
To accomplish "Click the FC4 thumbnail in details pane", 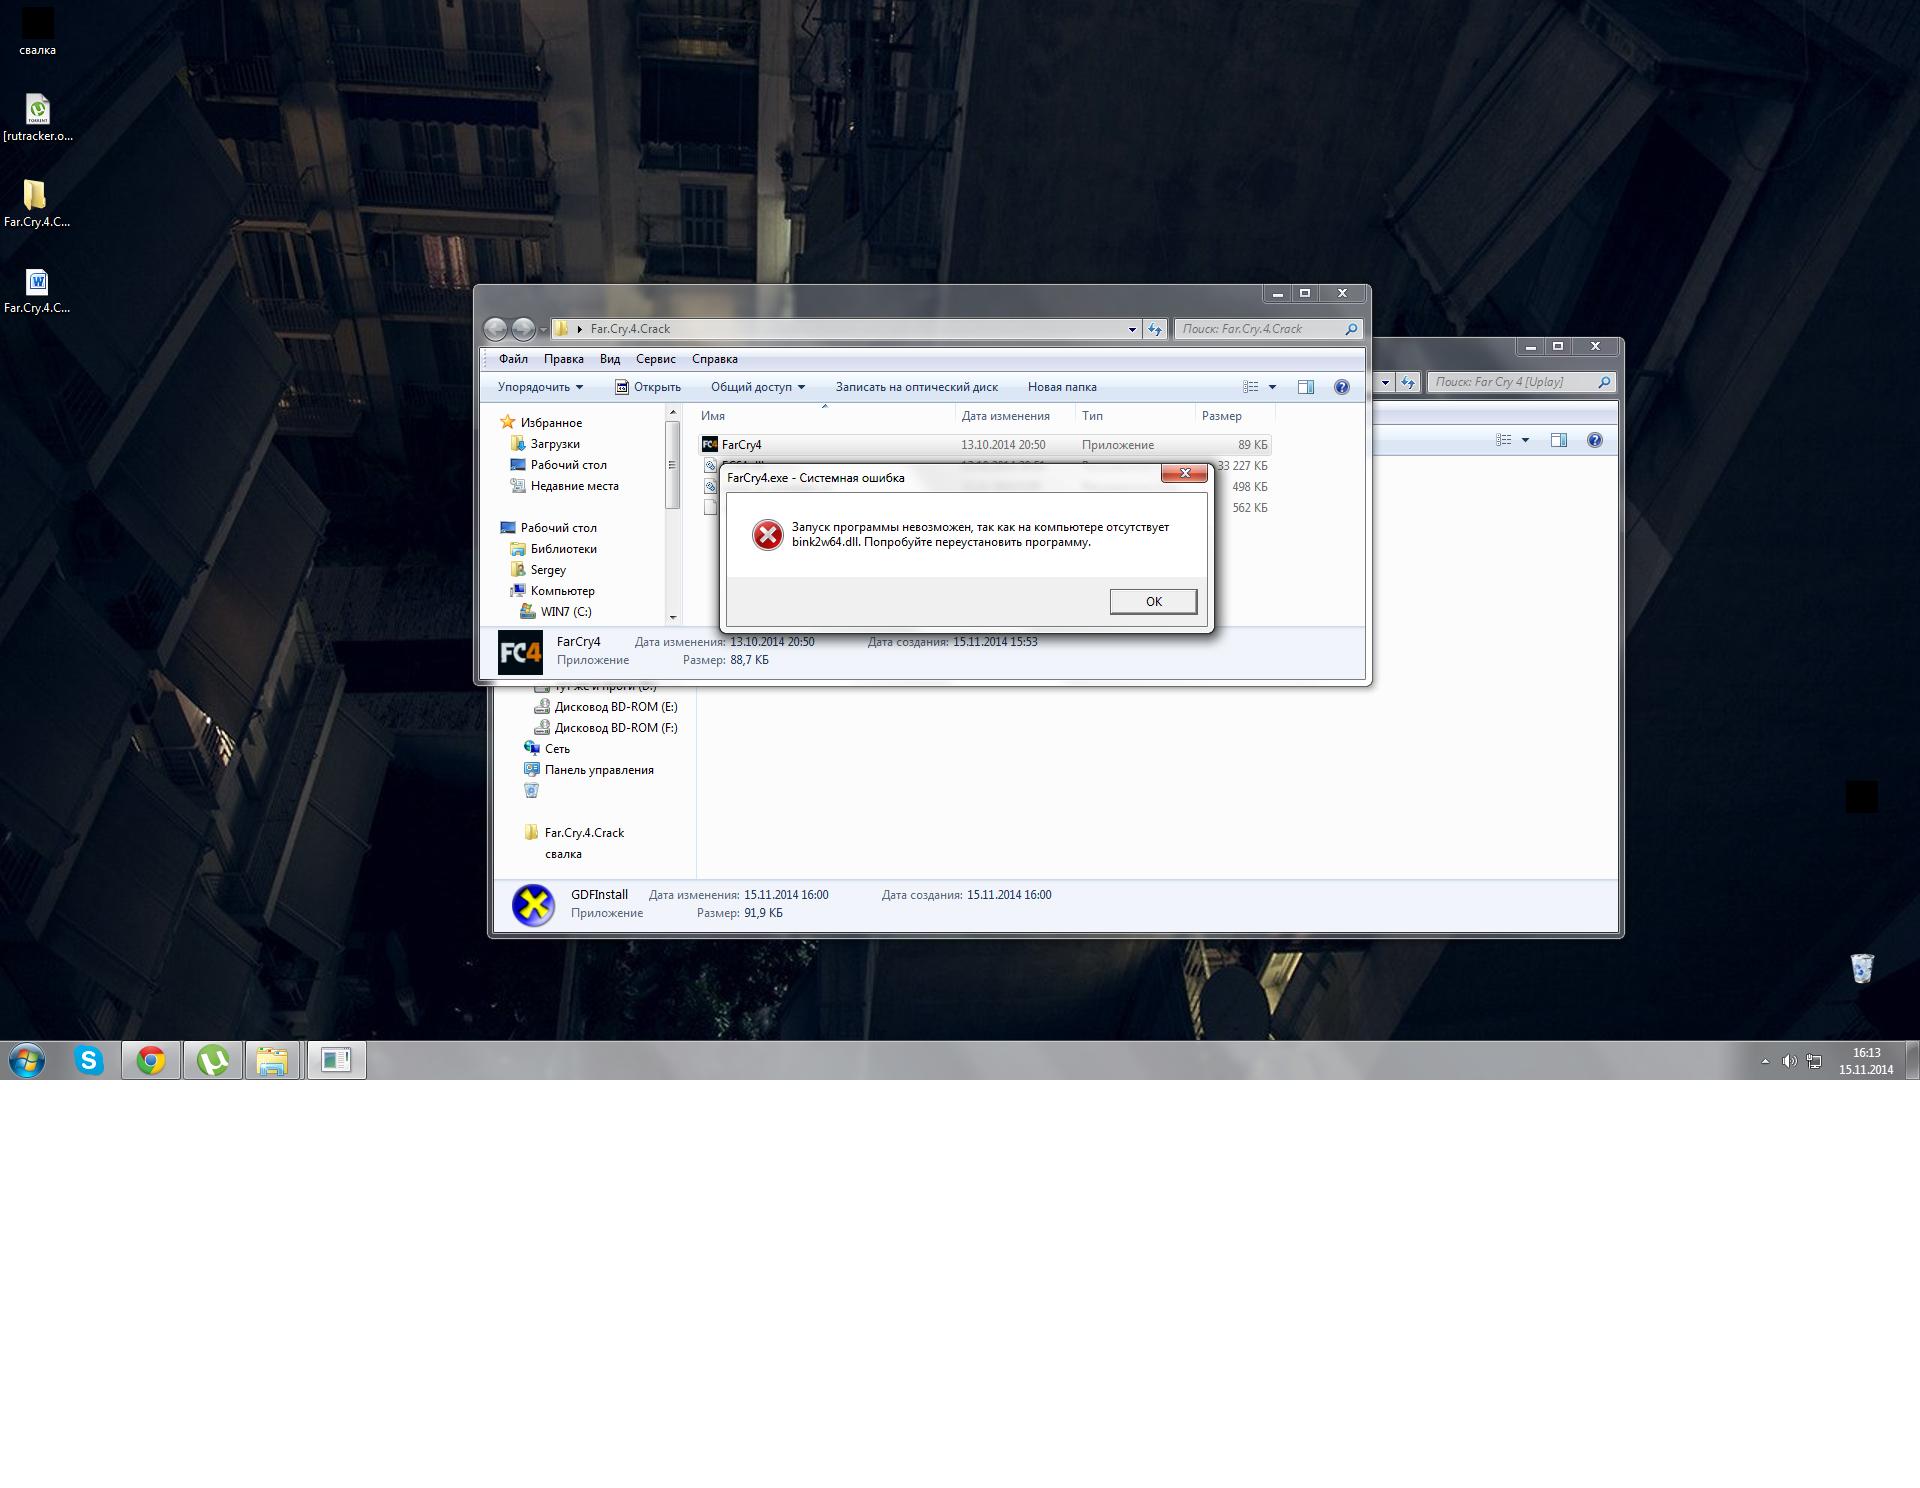I will 520,653.
